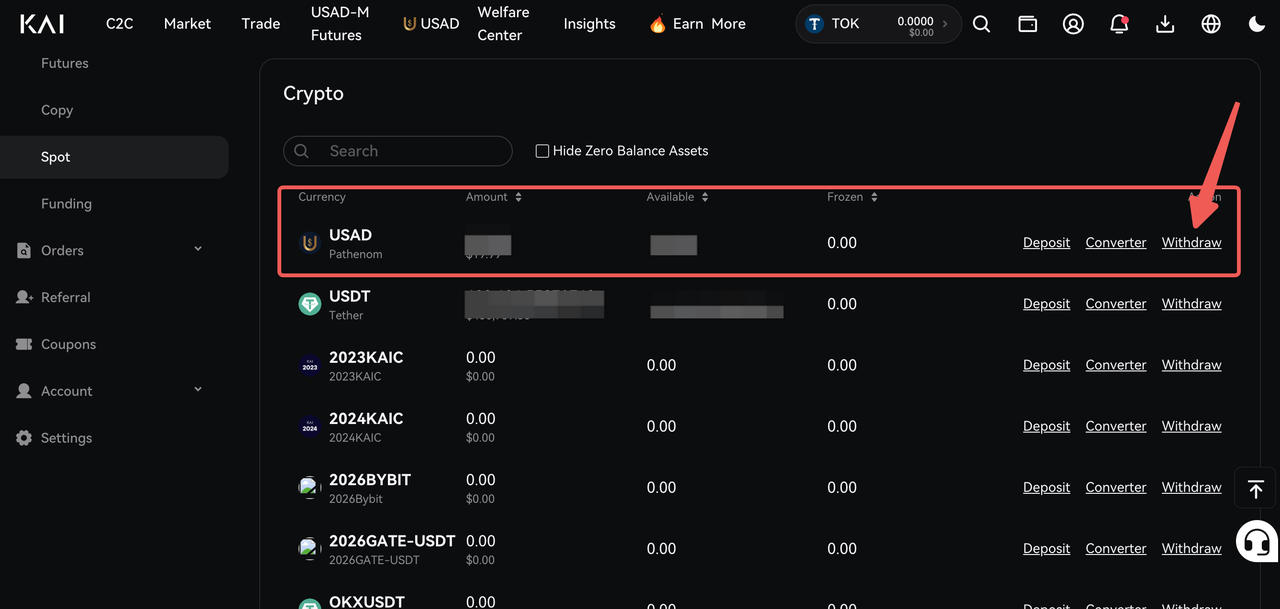The image size is (1280, 609).
Task: Focus the crypto Search field
Action: [x=398, y=151]
